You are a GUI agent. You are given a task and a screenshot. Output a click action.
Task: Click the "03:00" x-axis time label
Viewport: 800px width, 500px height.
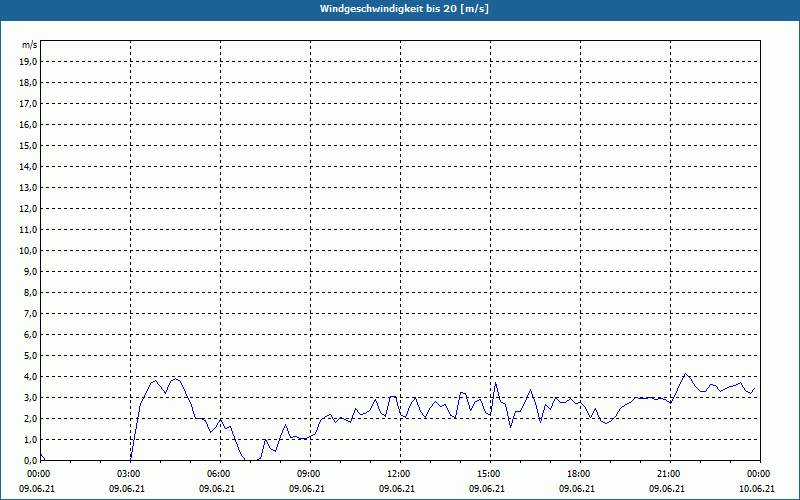129,474
